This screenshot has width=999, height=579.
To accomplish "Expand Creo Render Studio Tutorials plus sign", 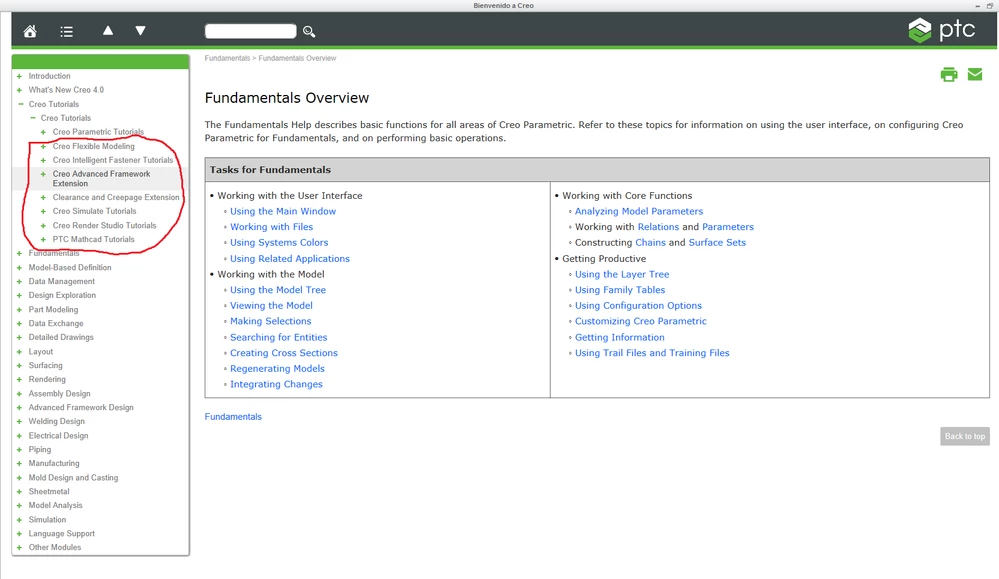I will coord(43,225).
